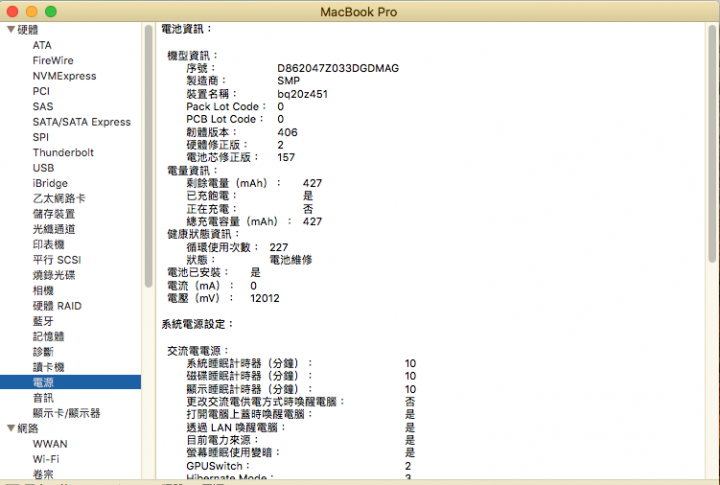Open the Thunderbolt entry

tap(63, 152)
